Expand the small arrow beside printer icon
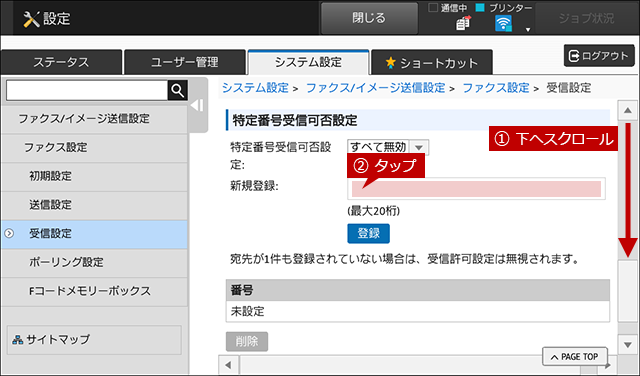This screenshot has width=640, height=376. (x=528, y=29)
